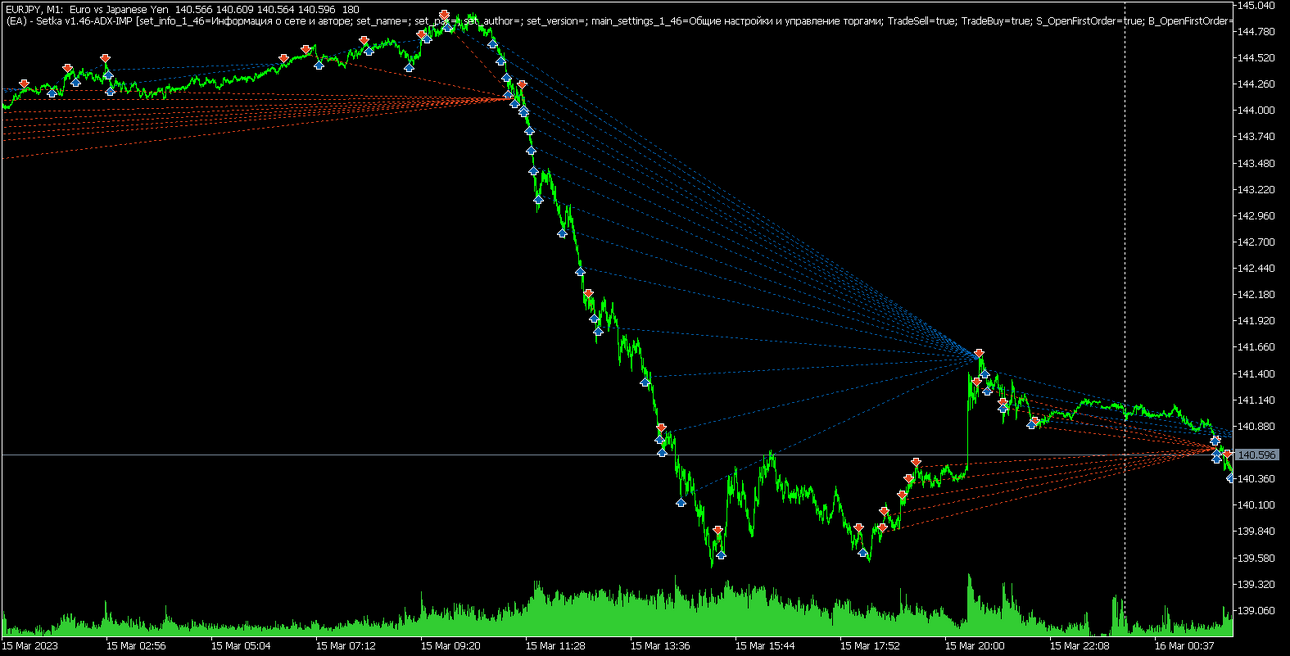The width and height of the screenshot is (1290, 656).
Task: Click the 143.480 price axis label
Action: [x=1257, y=163]
